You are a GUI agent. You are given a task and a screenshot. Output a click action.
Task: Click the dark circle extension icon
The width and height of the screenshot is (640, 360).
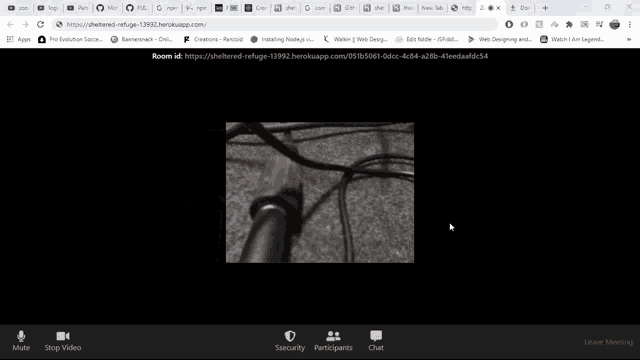509,24
